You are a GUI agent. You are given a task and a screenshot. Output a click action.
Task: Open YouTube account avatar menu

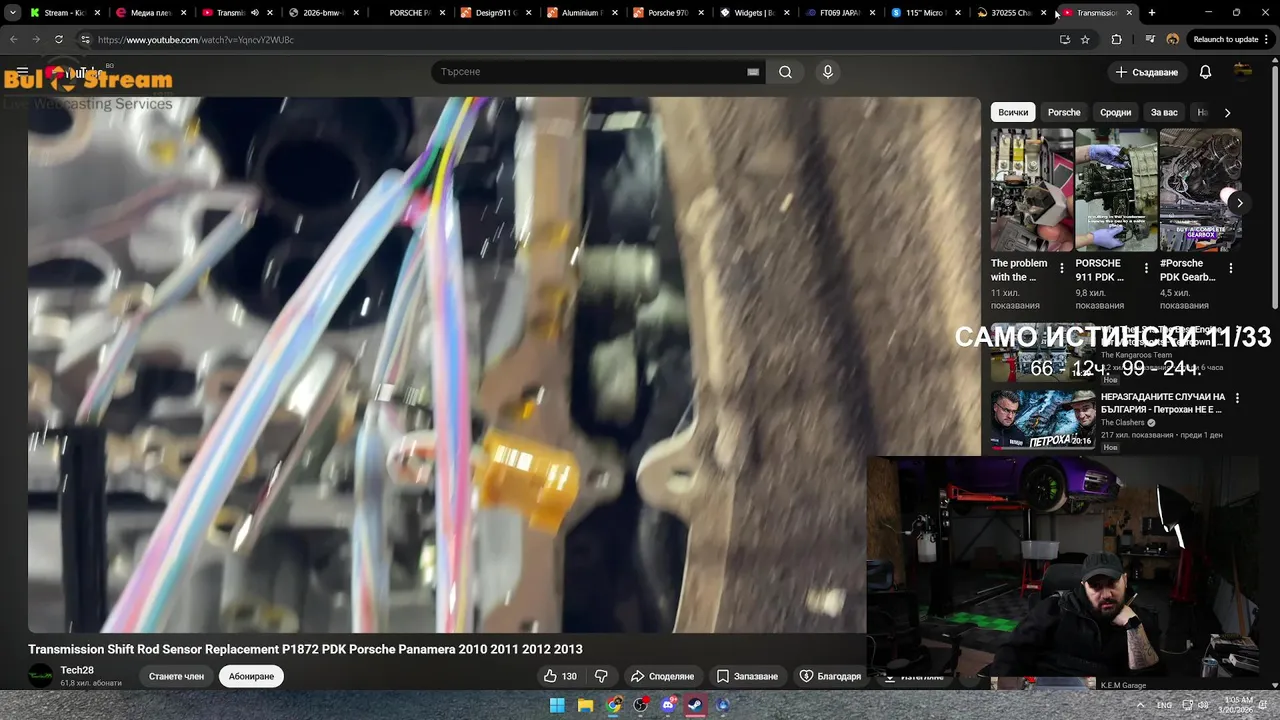click(x=1243, y=72)
